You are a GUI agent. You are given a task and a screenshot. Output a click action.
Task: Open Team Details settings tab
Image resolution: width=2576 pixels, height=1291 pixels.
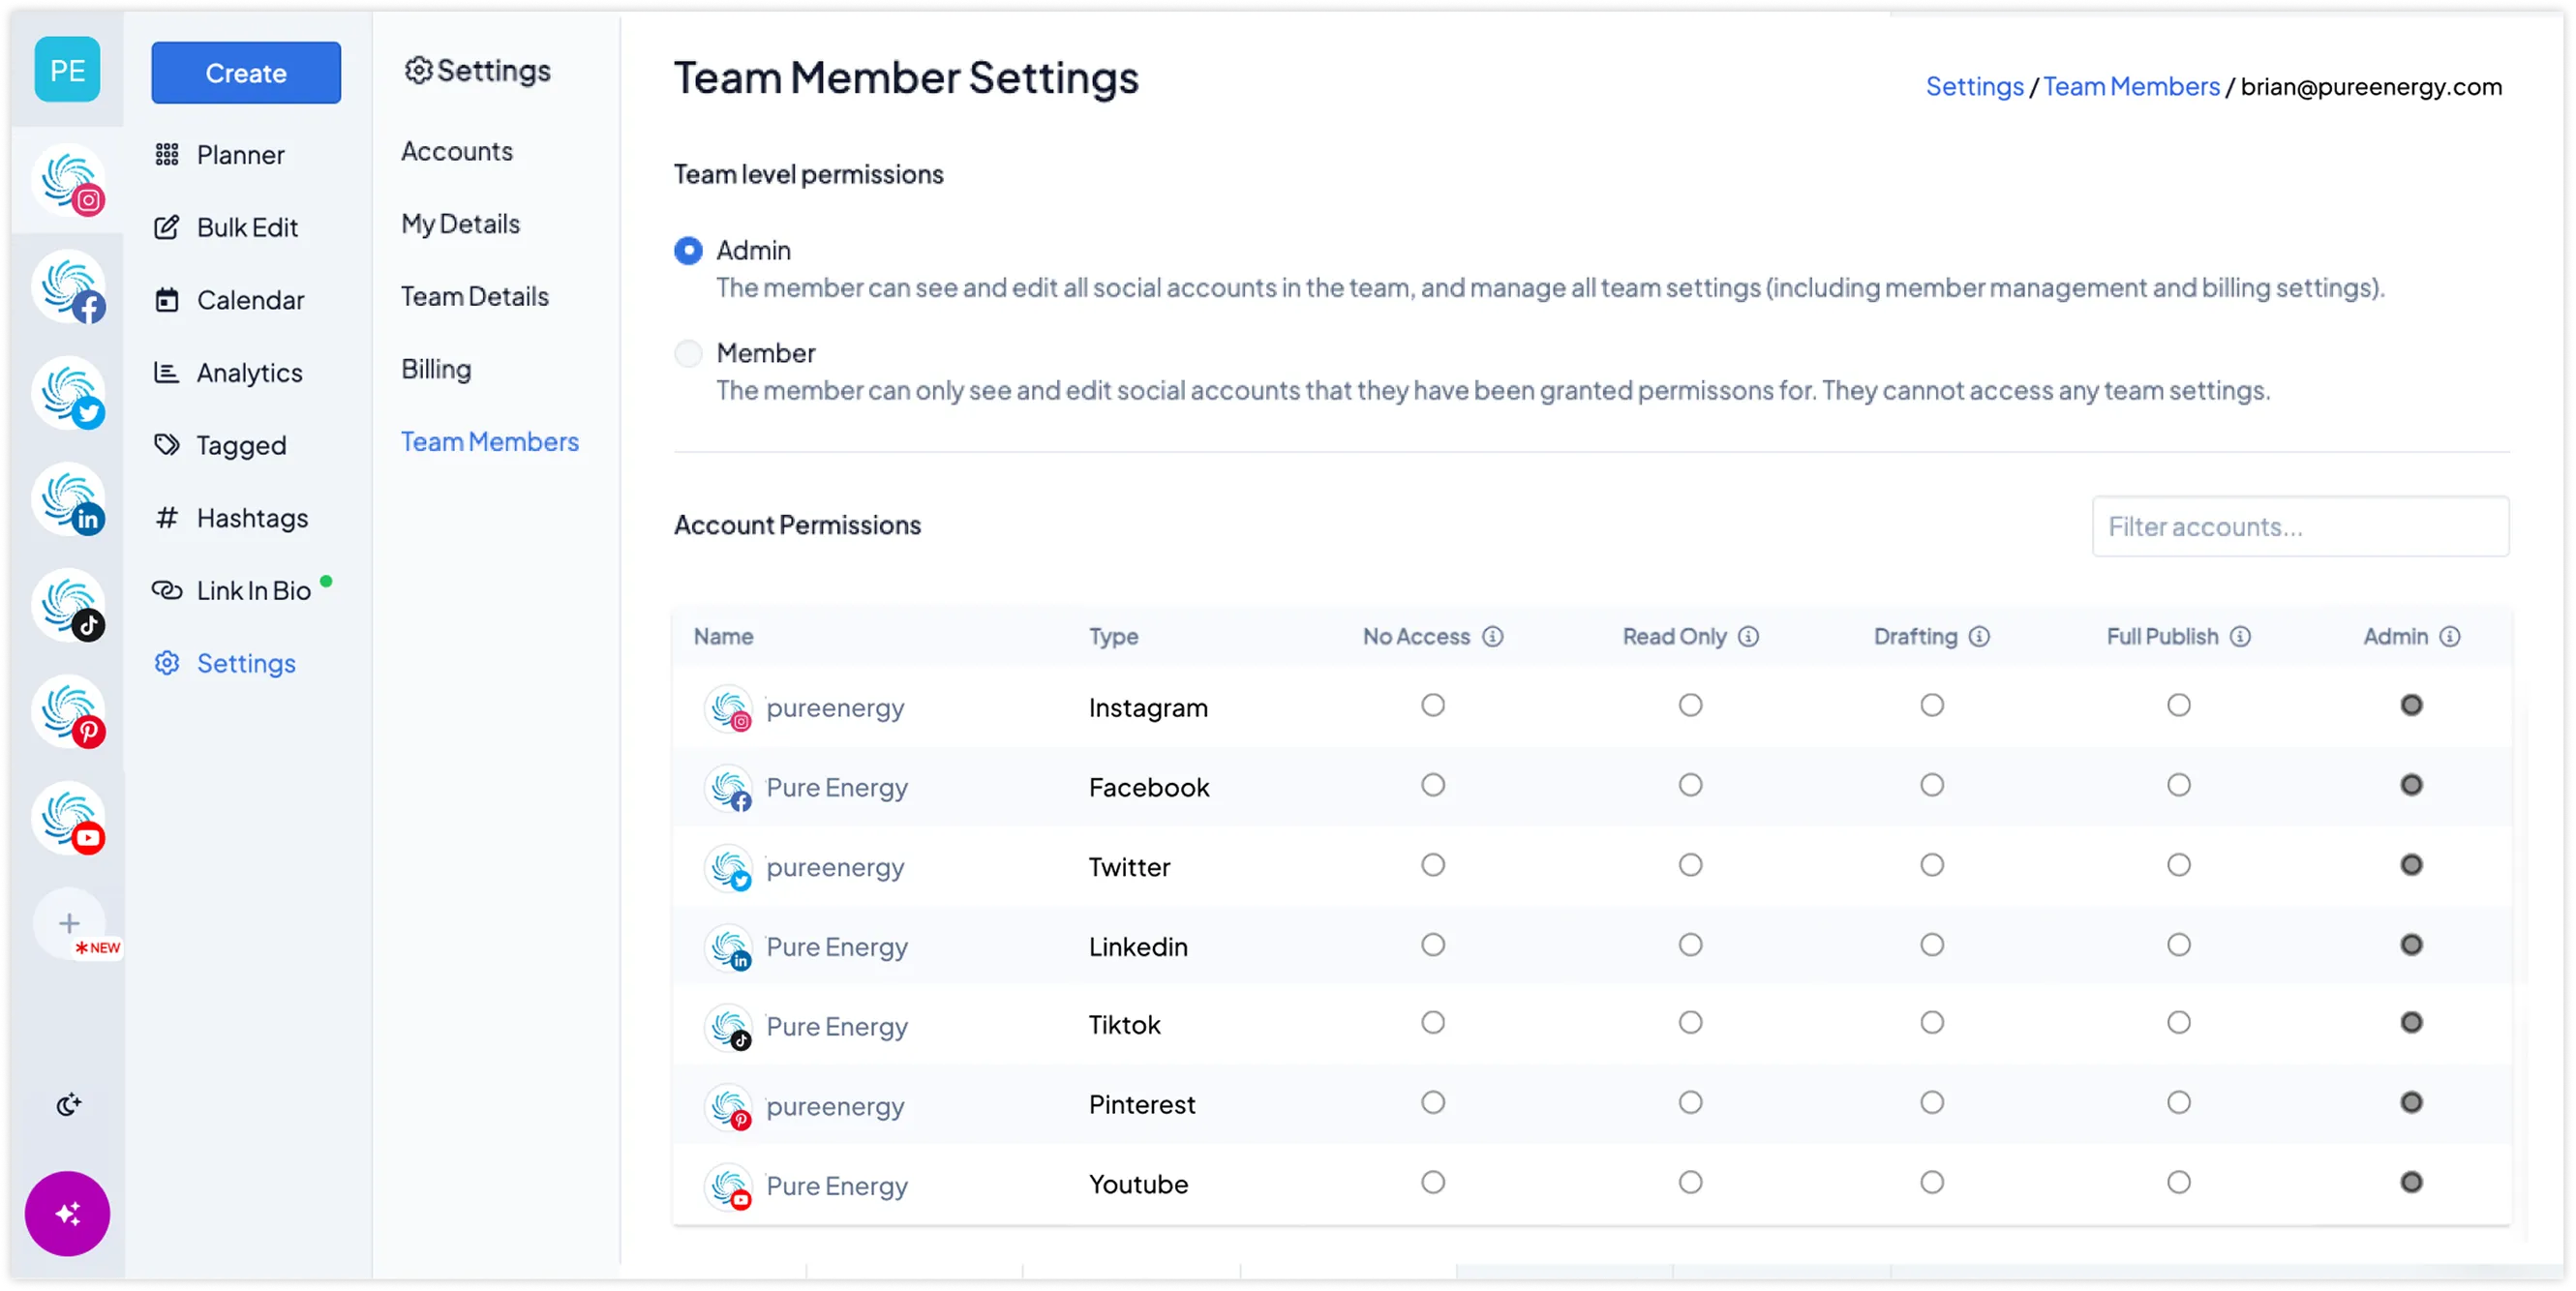click(x=475, y=297)
